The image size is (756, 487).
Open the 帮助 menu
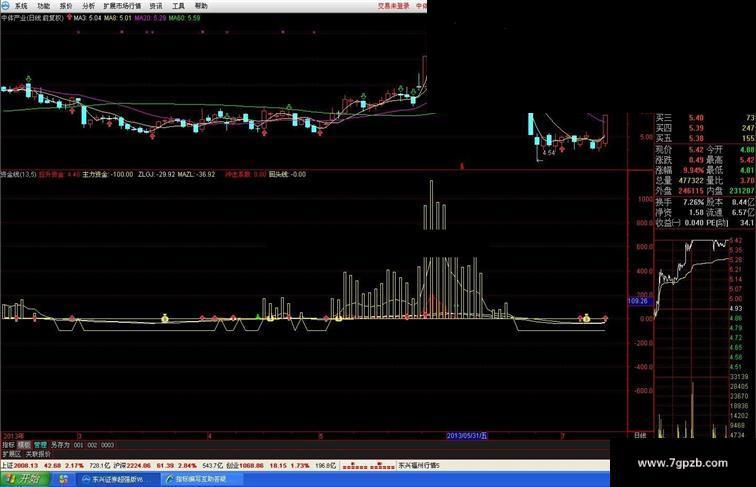[201, 6]
